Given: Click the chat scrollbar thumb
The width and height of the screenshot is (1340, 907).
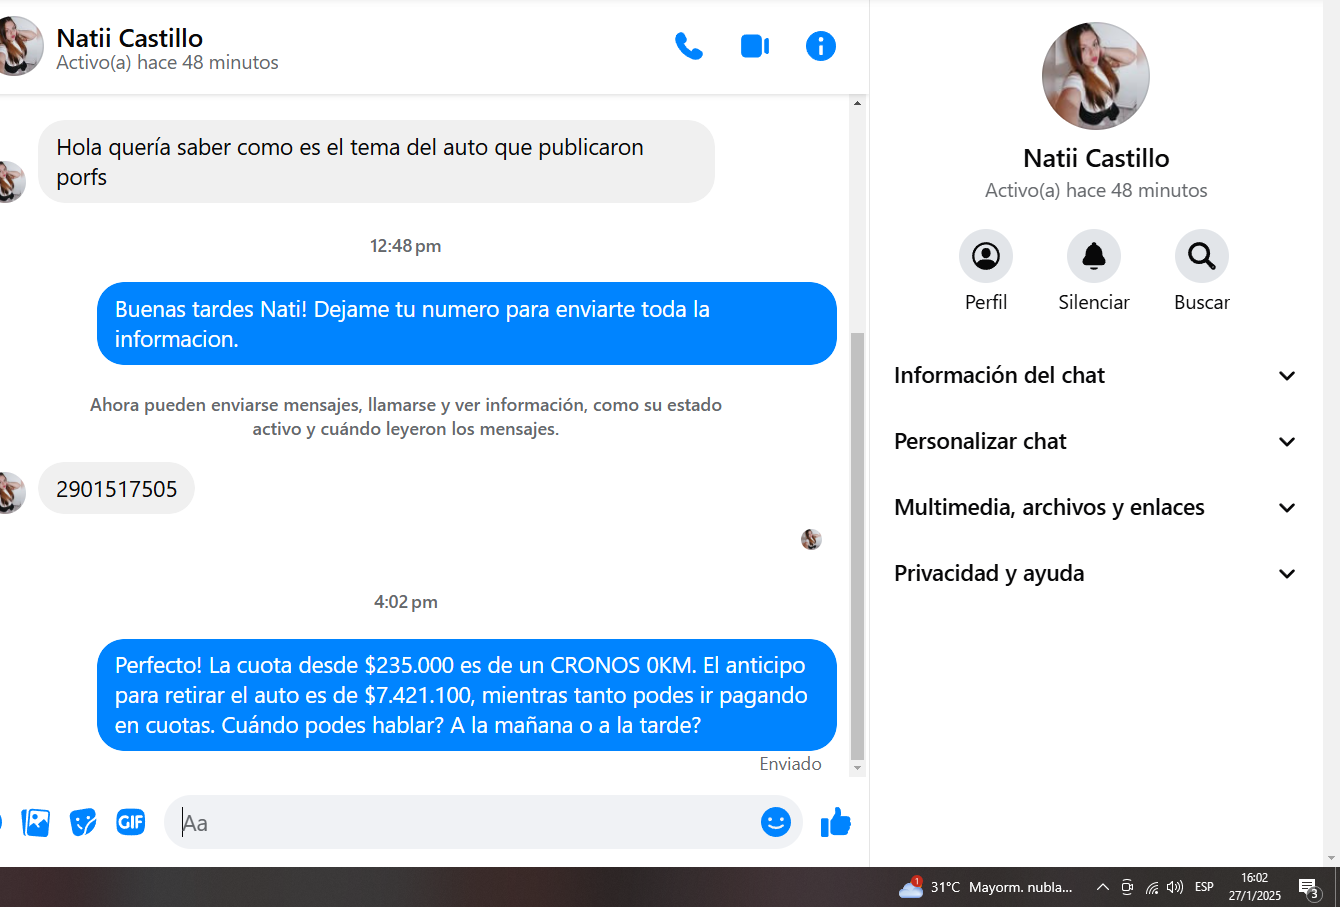Looking at the screenshot, I should 857,546.
